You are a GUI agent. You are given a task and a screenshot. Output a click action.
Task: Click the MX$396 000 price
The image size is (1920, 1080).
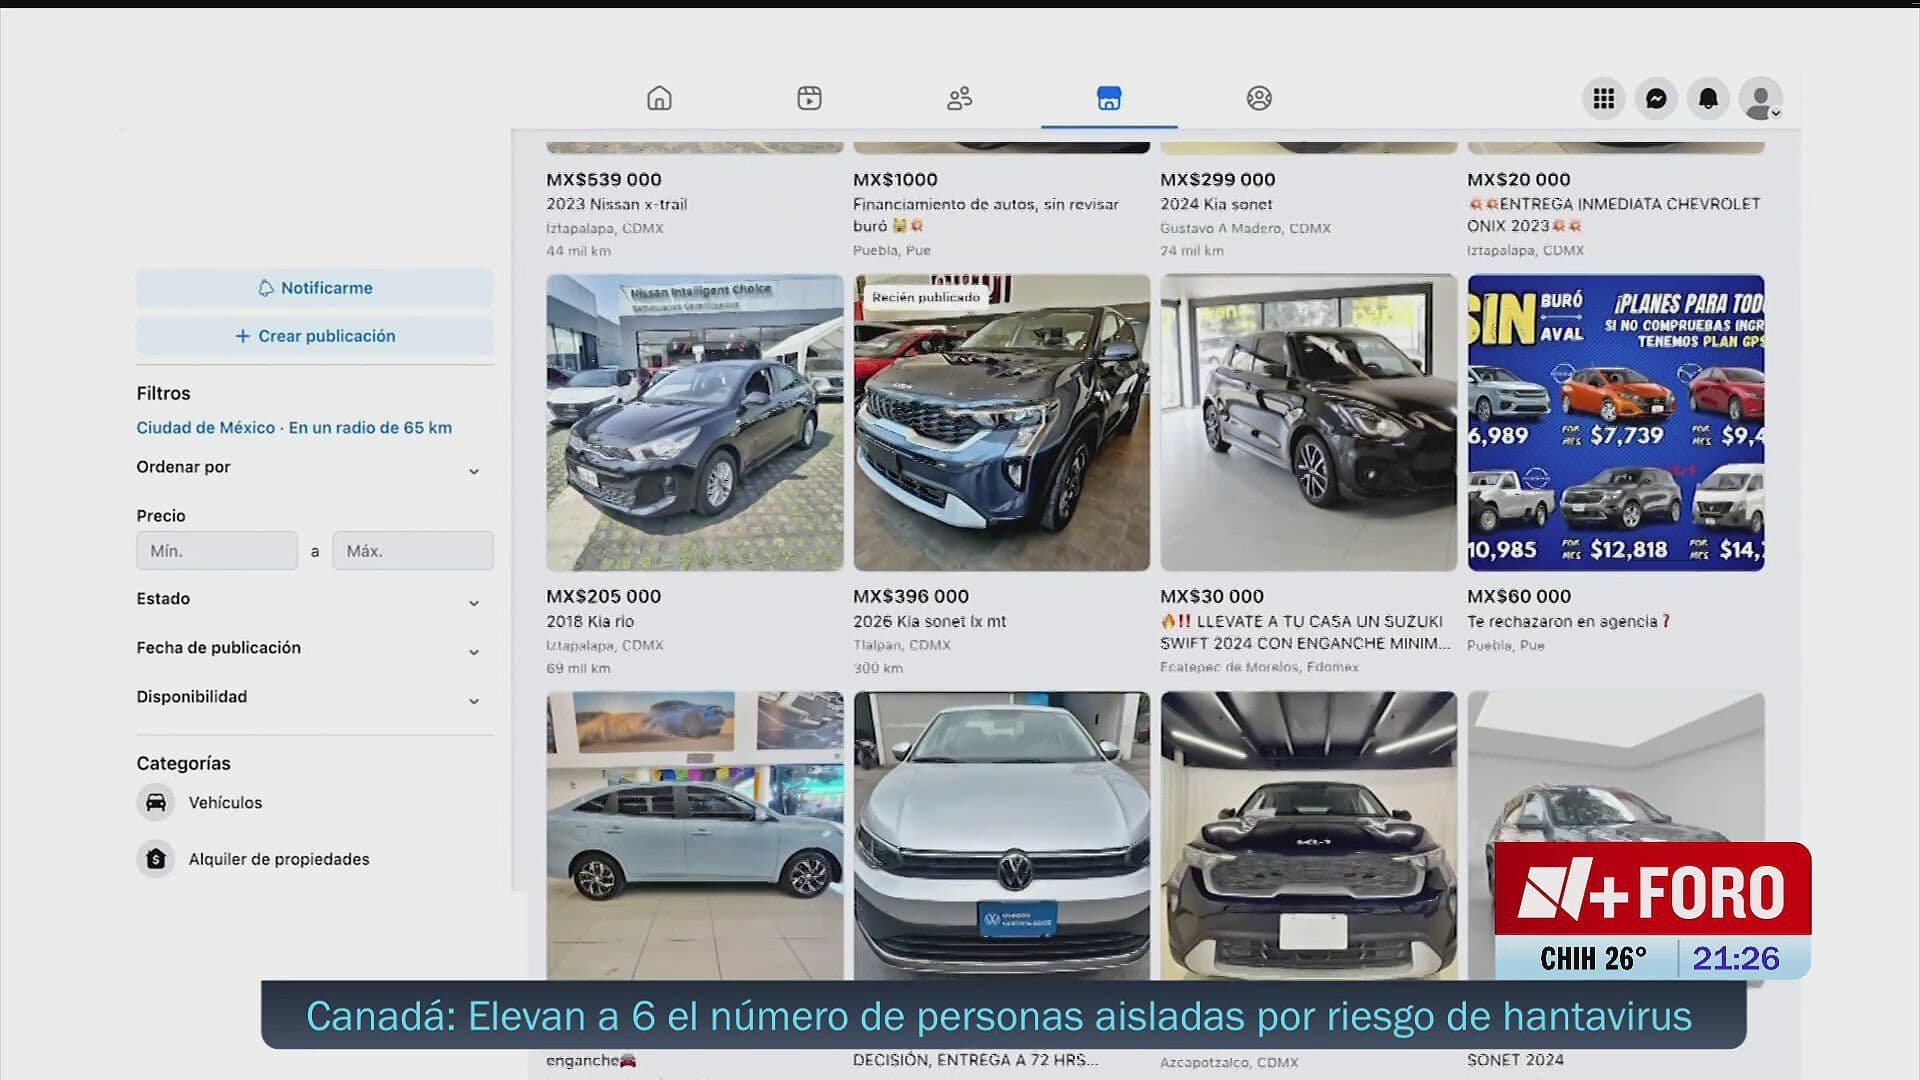911,597
